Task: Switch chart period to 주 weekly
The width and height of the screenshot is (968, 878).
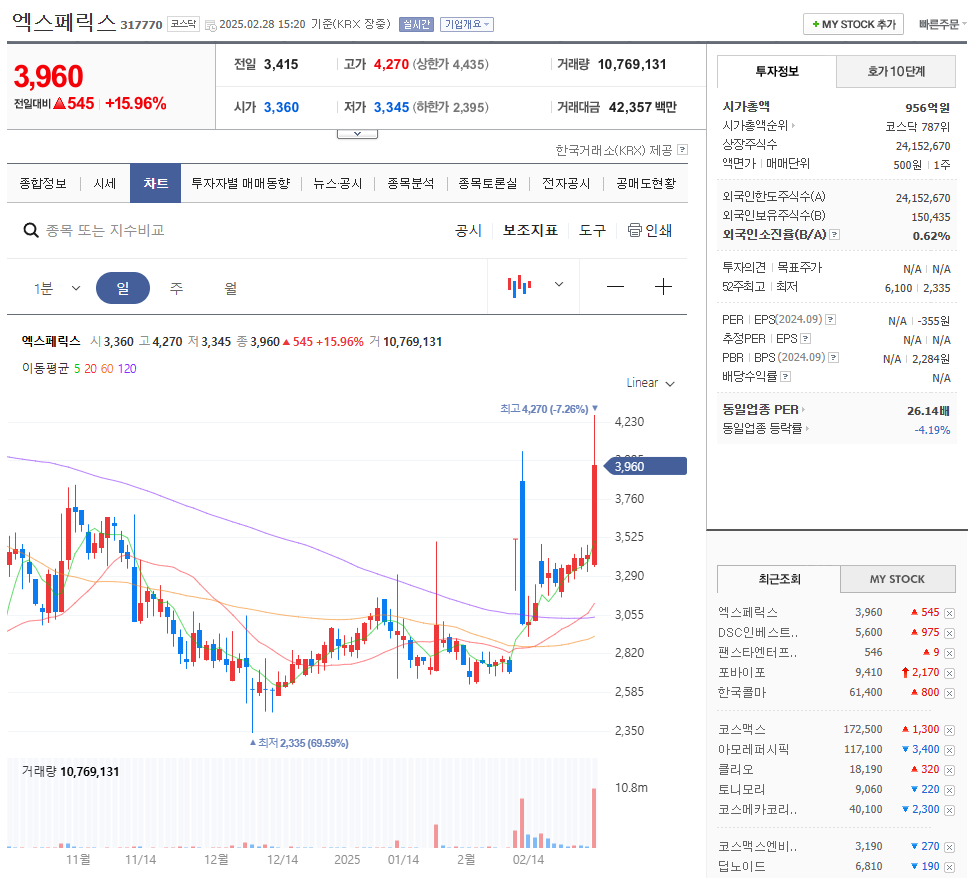Action: (x=177, y=285)
